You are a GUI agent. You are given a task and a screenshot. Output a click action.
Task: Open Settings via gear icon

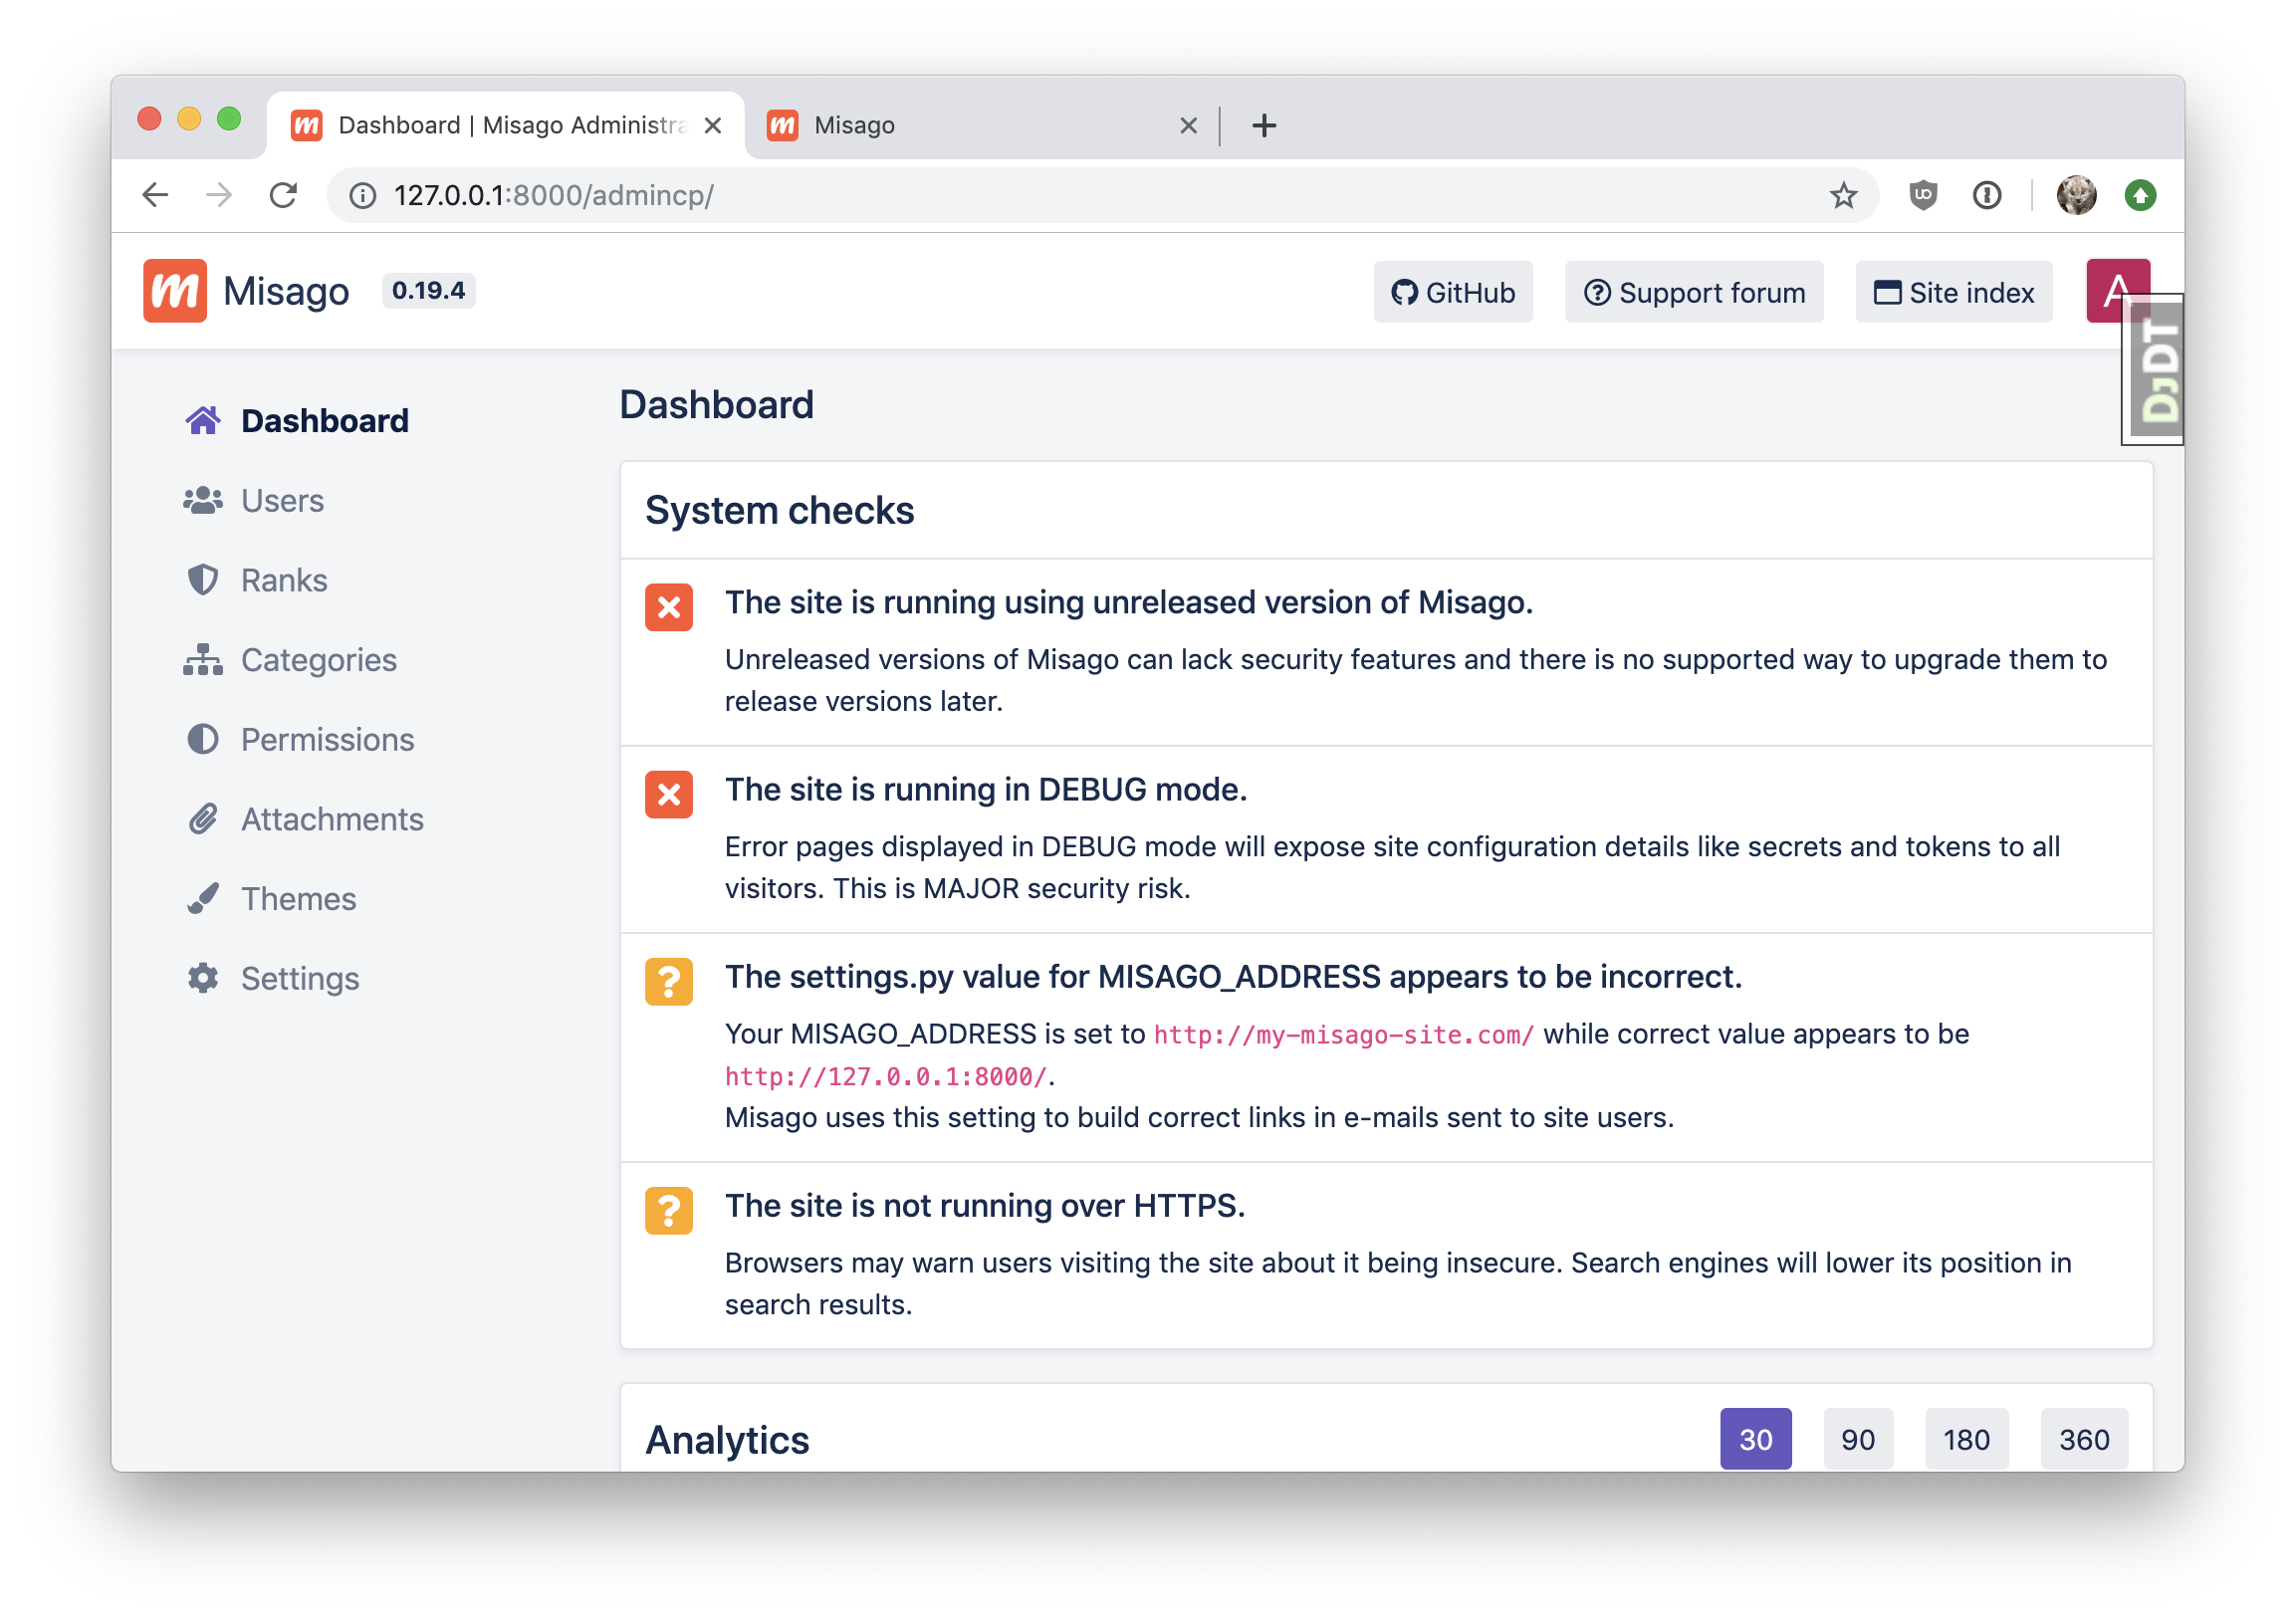coord(203,978)
